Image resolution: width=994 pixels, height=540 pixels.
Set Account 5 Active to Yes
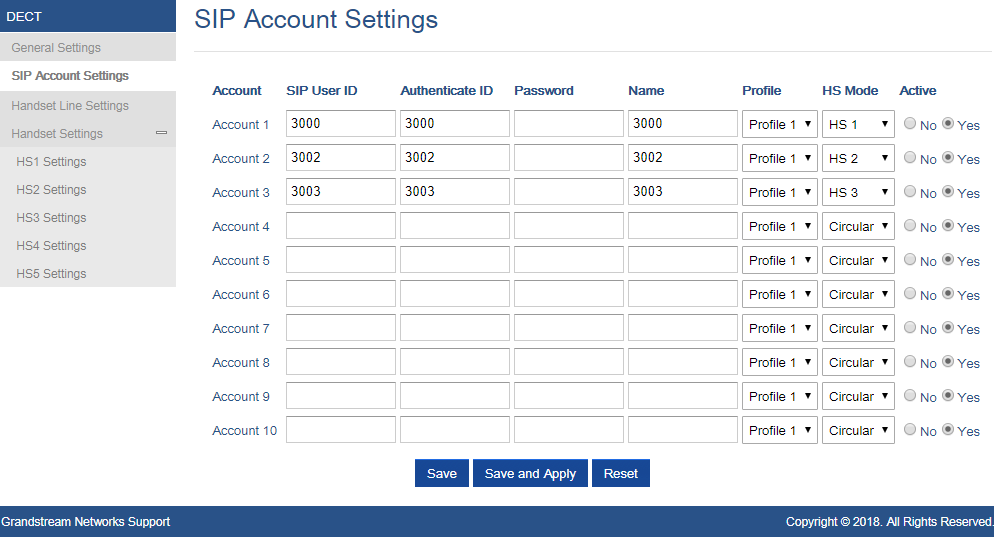(948, 259)
